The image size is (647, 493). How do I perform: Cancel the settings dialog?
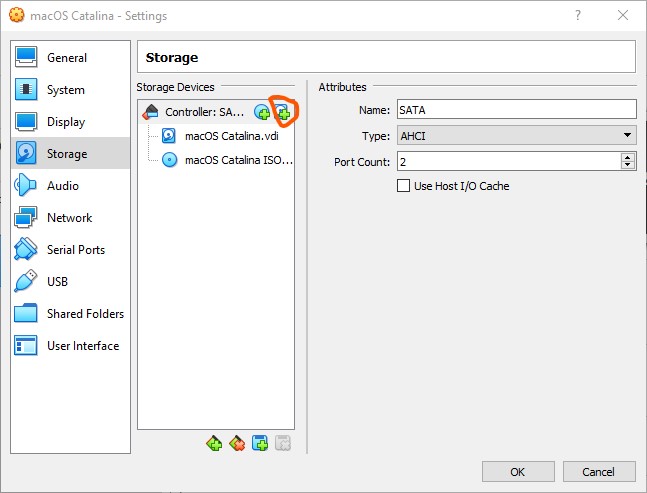pos(599,472)
